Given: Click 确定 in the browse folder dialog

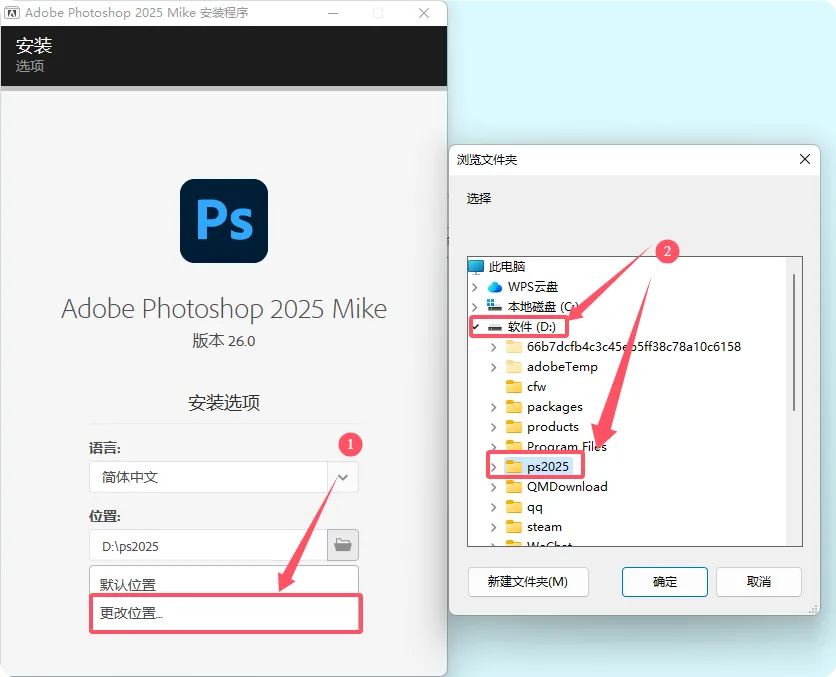Looking at the screenshot, I should [665, 582].
